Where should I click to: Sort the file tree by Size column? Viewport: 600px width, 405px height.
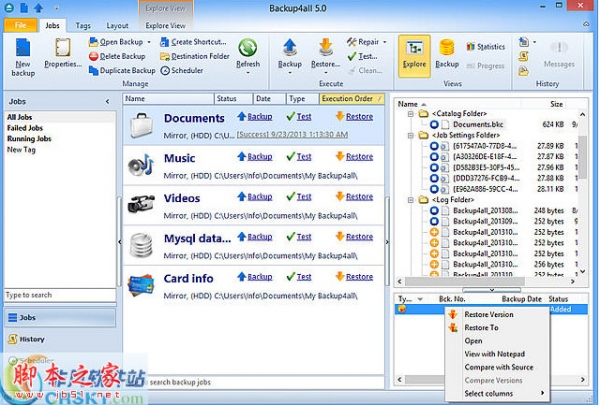click(556, 104)
